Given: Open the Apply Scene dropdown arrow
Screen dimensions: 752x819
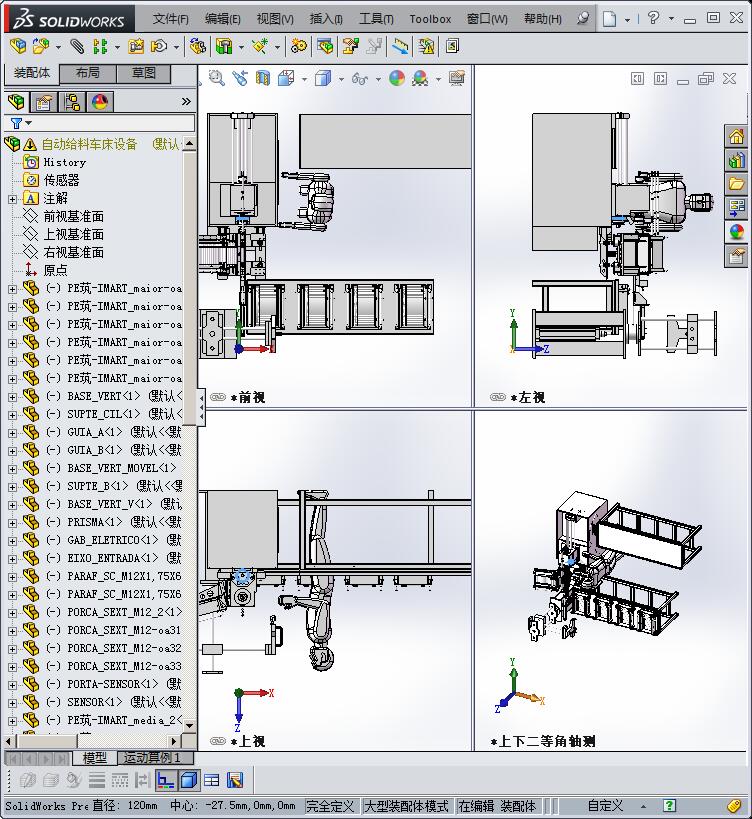Looking at the screenshot, I should click(438, 79).
